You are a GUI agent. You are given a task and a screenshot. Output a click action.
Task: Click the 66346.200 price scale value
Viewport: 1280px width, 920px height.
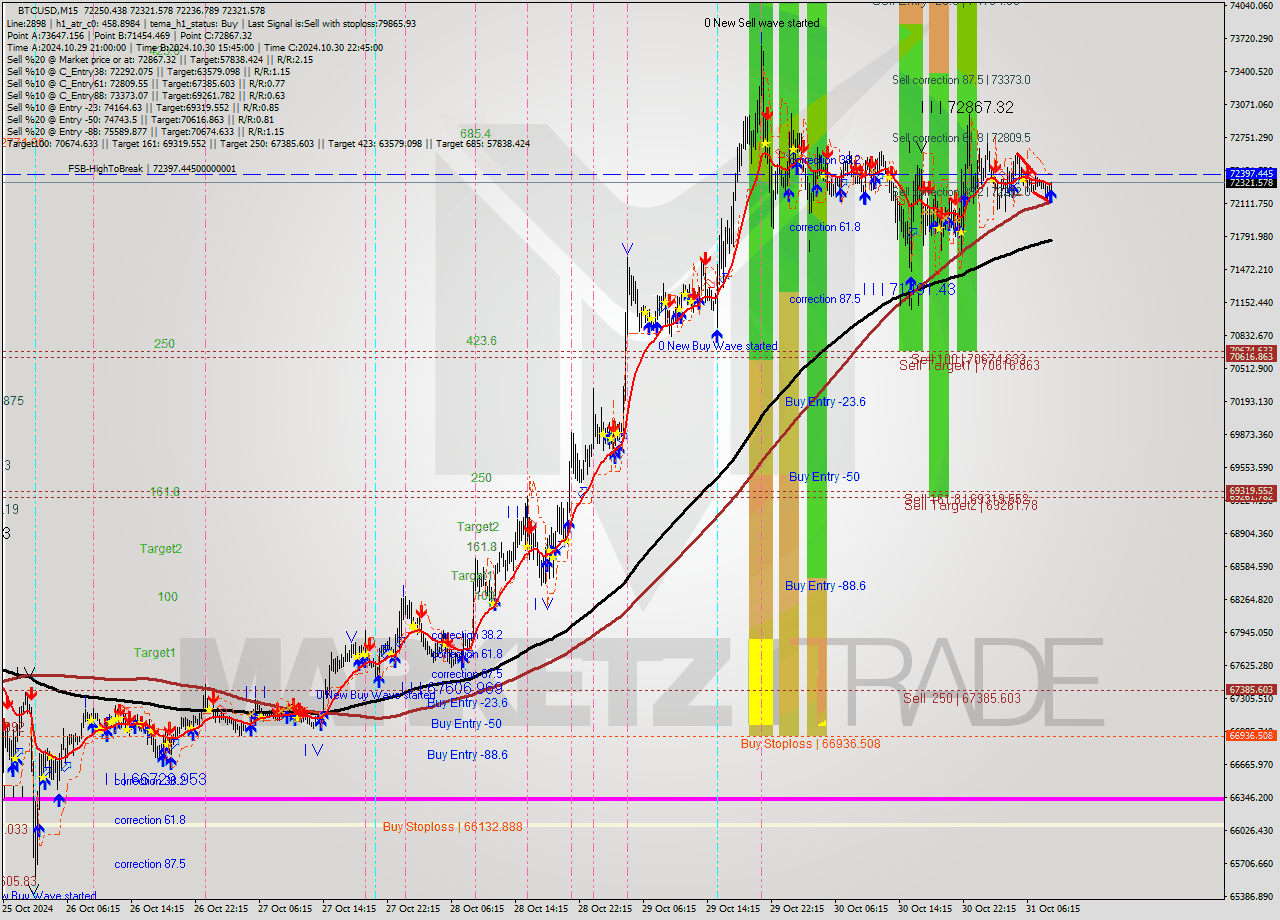coord(1251,797)
